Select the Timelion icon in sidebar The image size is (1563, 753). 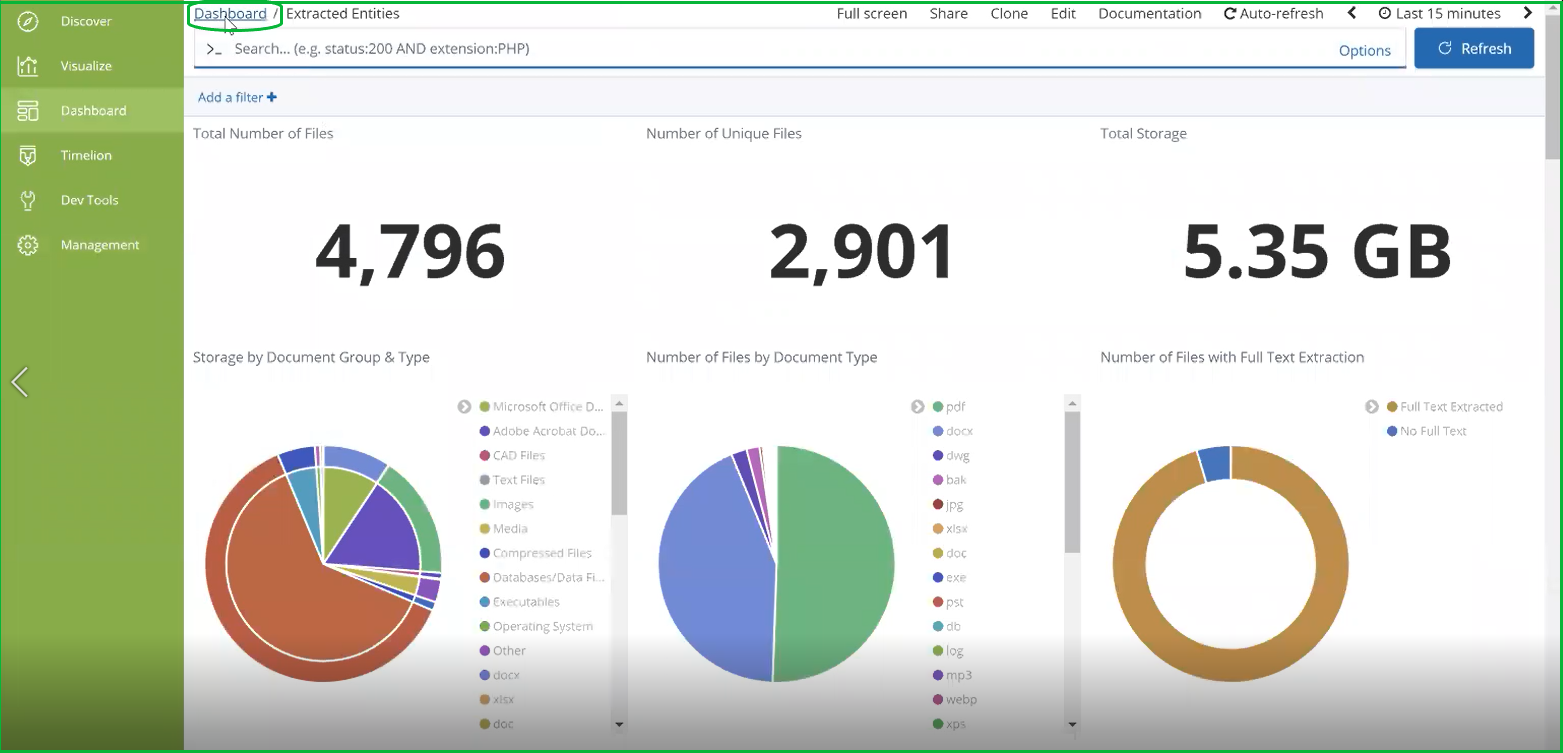28,155
